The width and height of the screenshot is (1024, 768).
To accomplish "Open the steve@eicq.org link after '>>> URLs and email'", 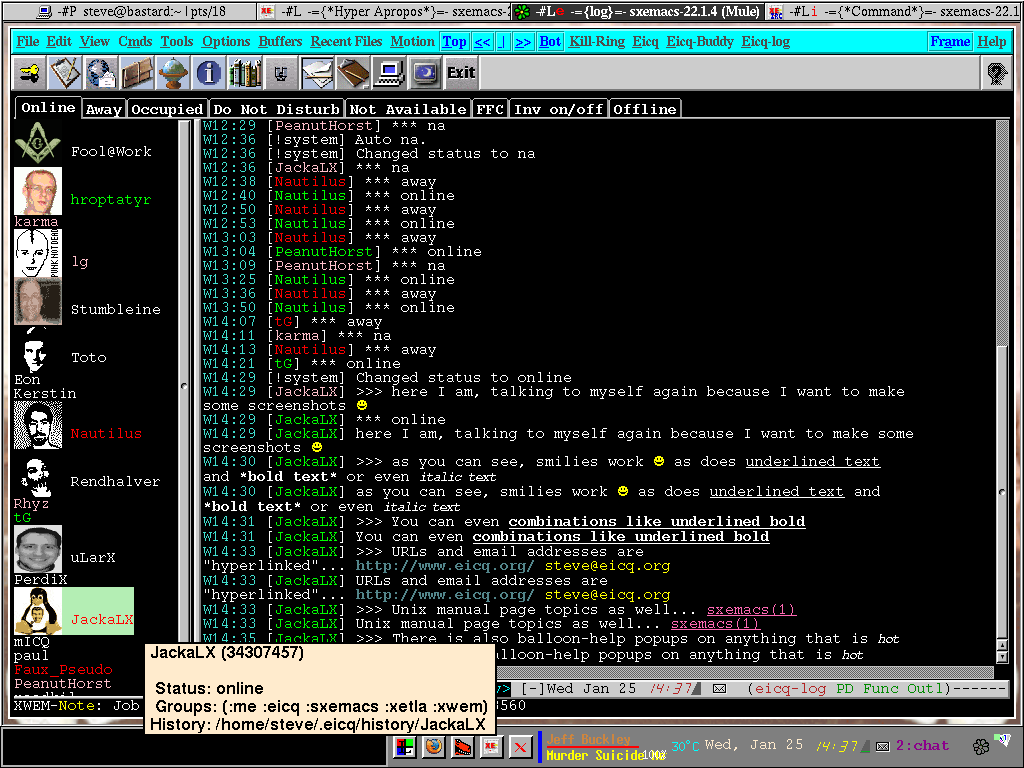I will coord(607,566).
